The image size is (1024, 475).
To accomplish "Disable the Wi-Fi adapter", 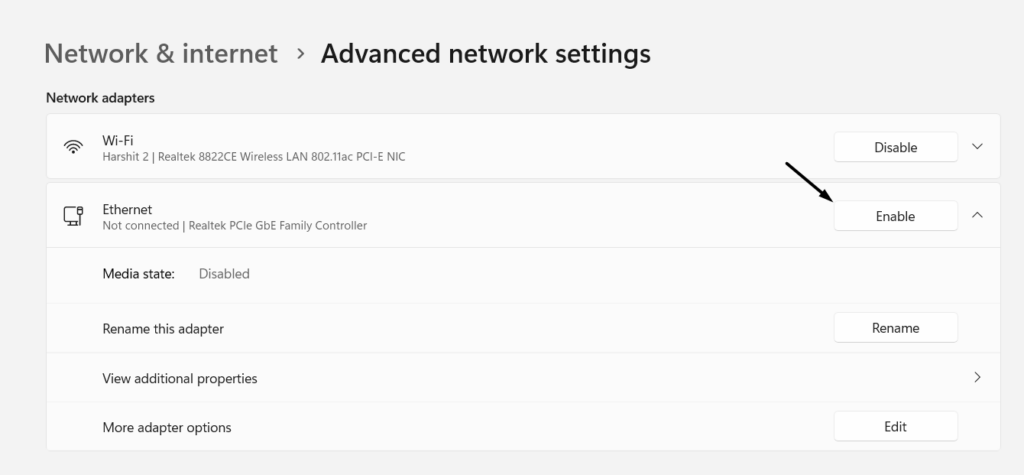I will click(x=895, y=147).
